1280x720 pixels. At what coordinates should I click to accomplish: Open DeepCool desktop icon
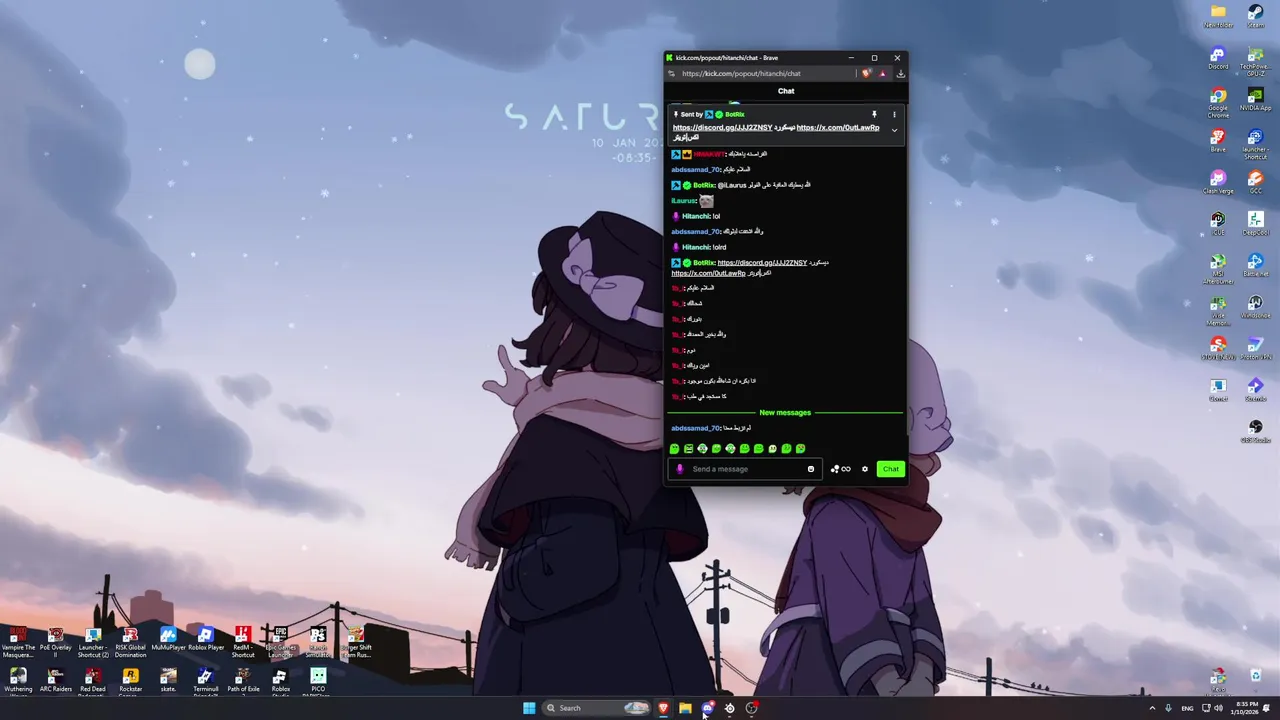(1255, 224)
